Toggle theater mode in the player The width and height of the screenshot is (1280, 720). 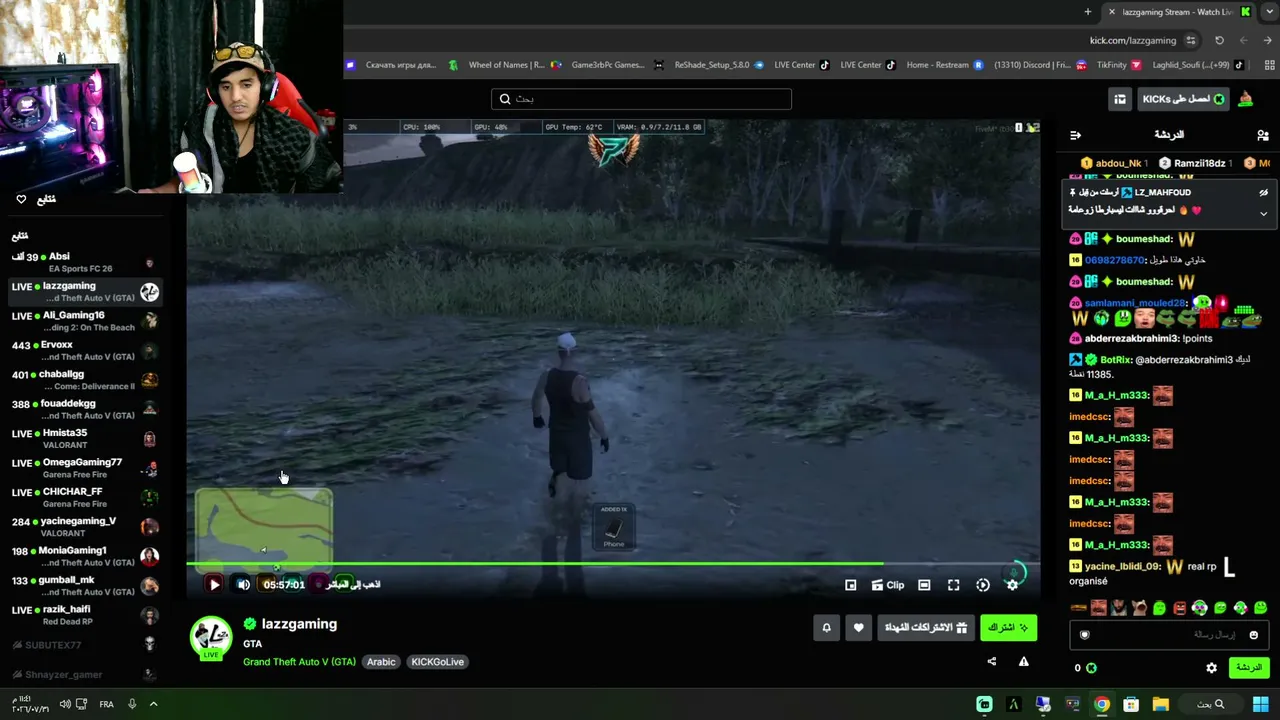(x=924, y=585)
